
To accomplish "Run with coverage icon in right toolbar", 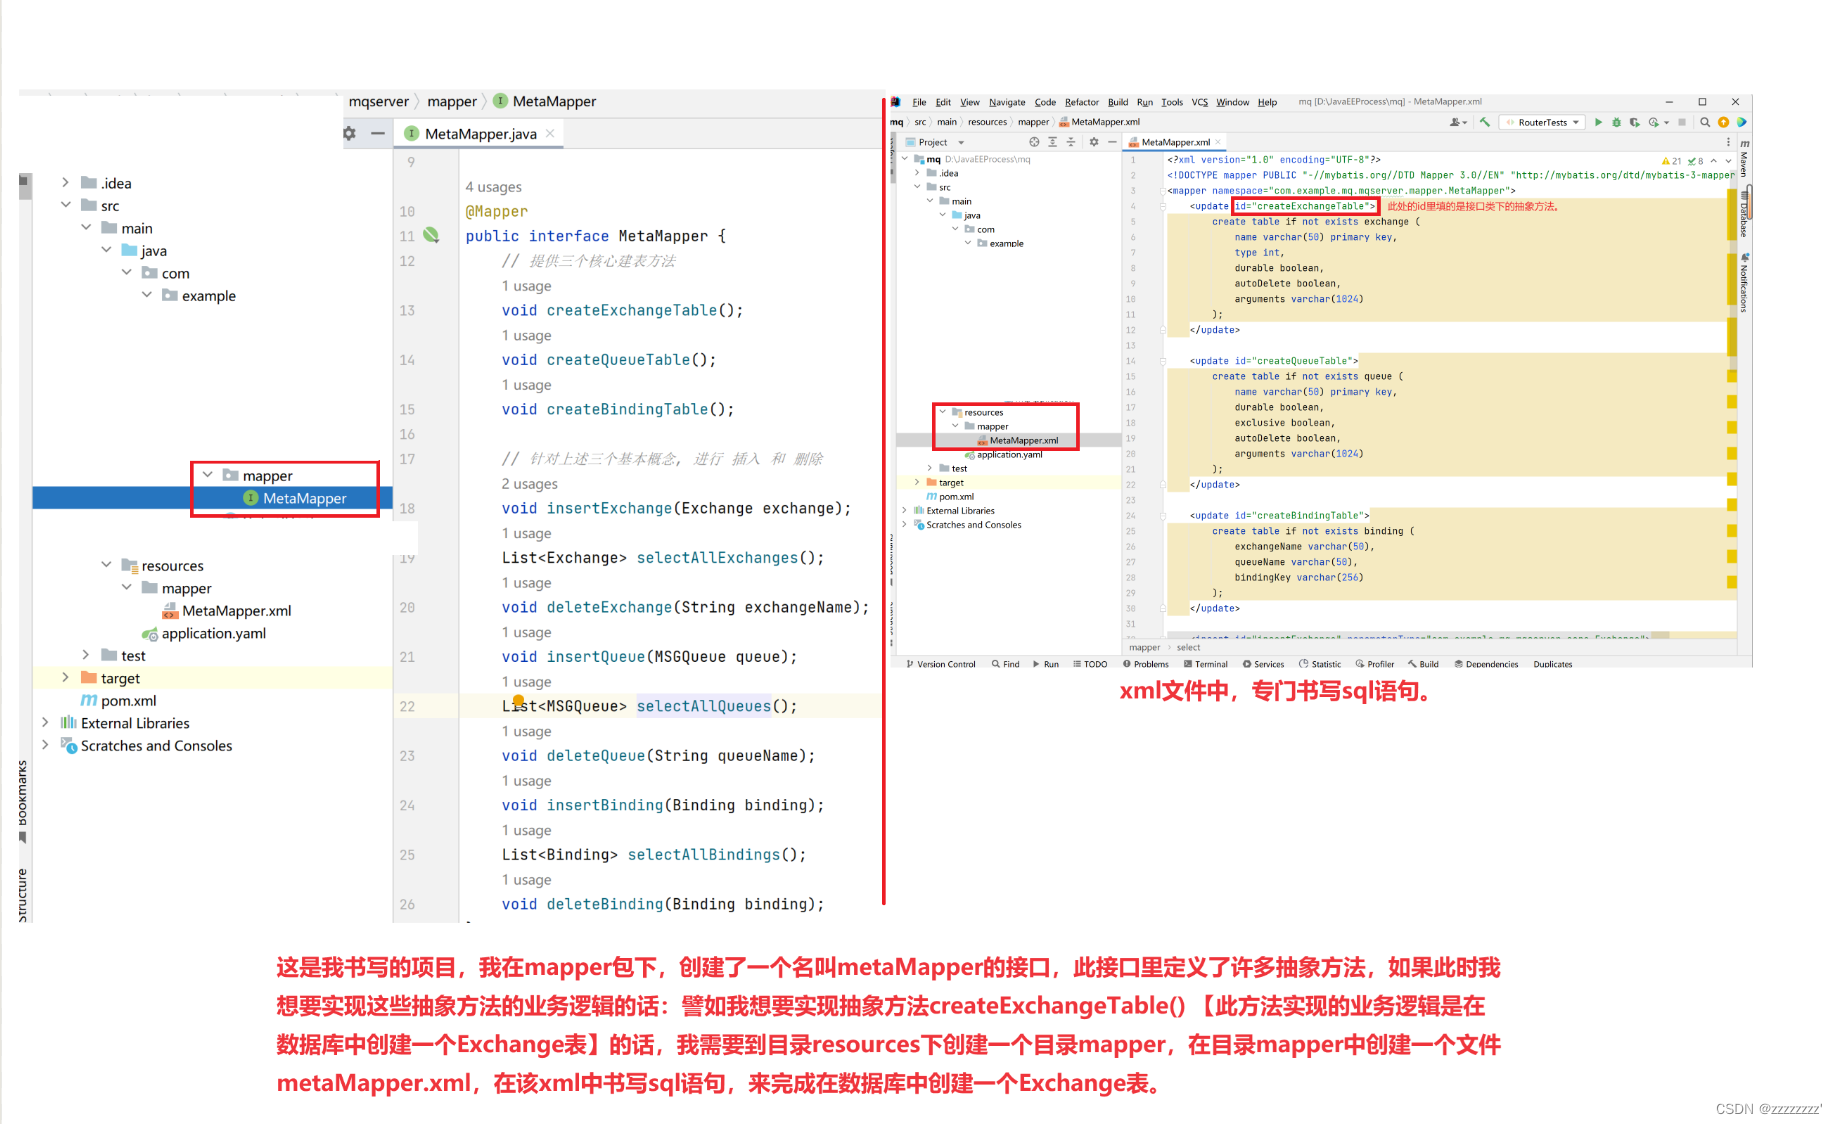I will [1634, 122].
